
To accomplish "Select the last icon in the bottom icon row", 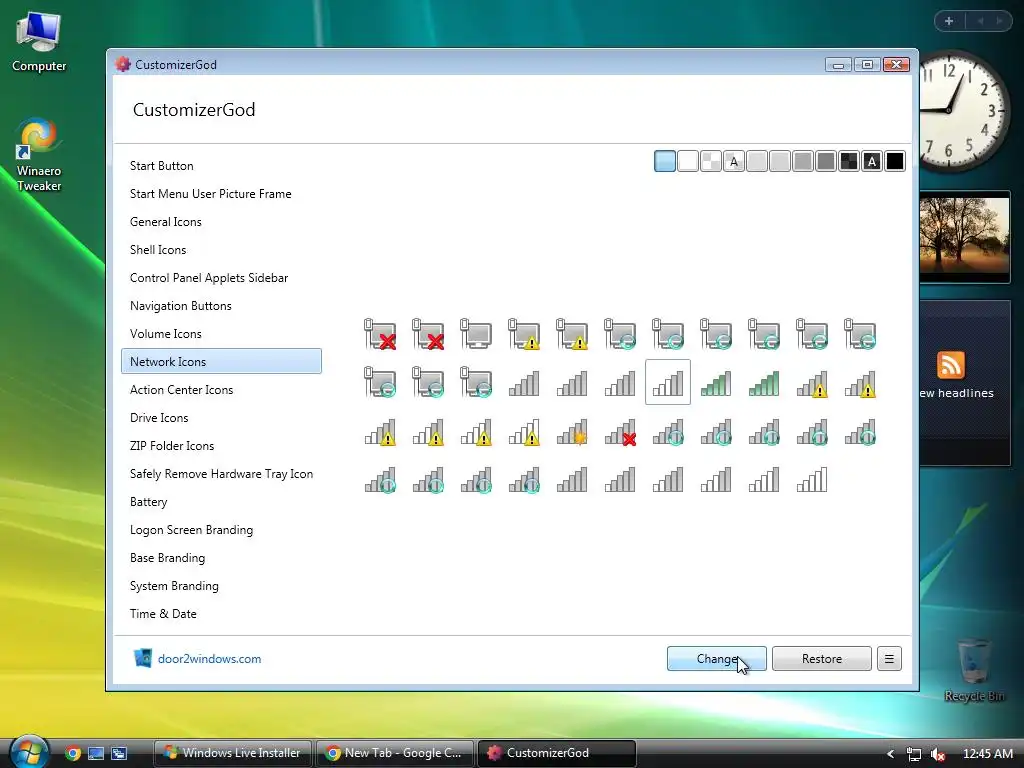I will [x=812, y=480].
